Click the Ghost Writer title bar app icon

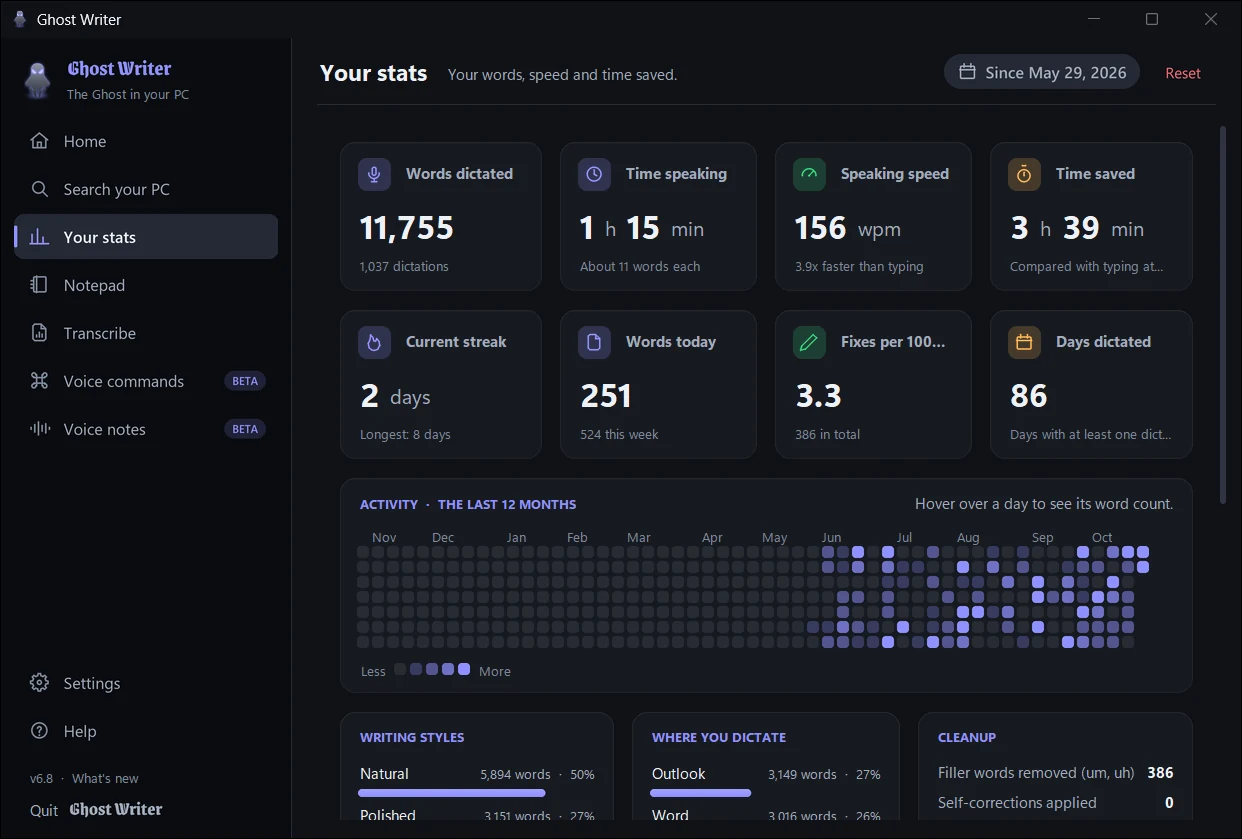click(x=19, y=19)
